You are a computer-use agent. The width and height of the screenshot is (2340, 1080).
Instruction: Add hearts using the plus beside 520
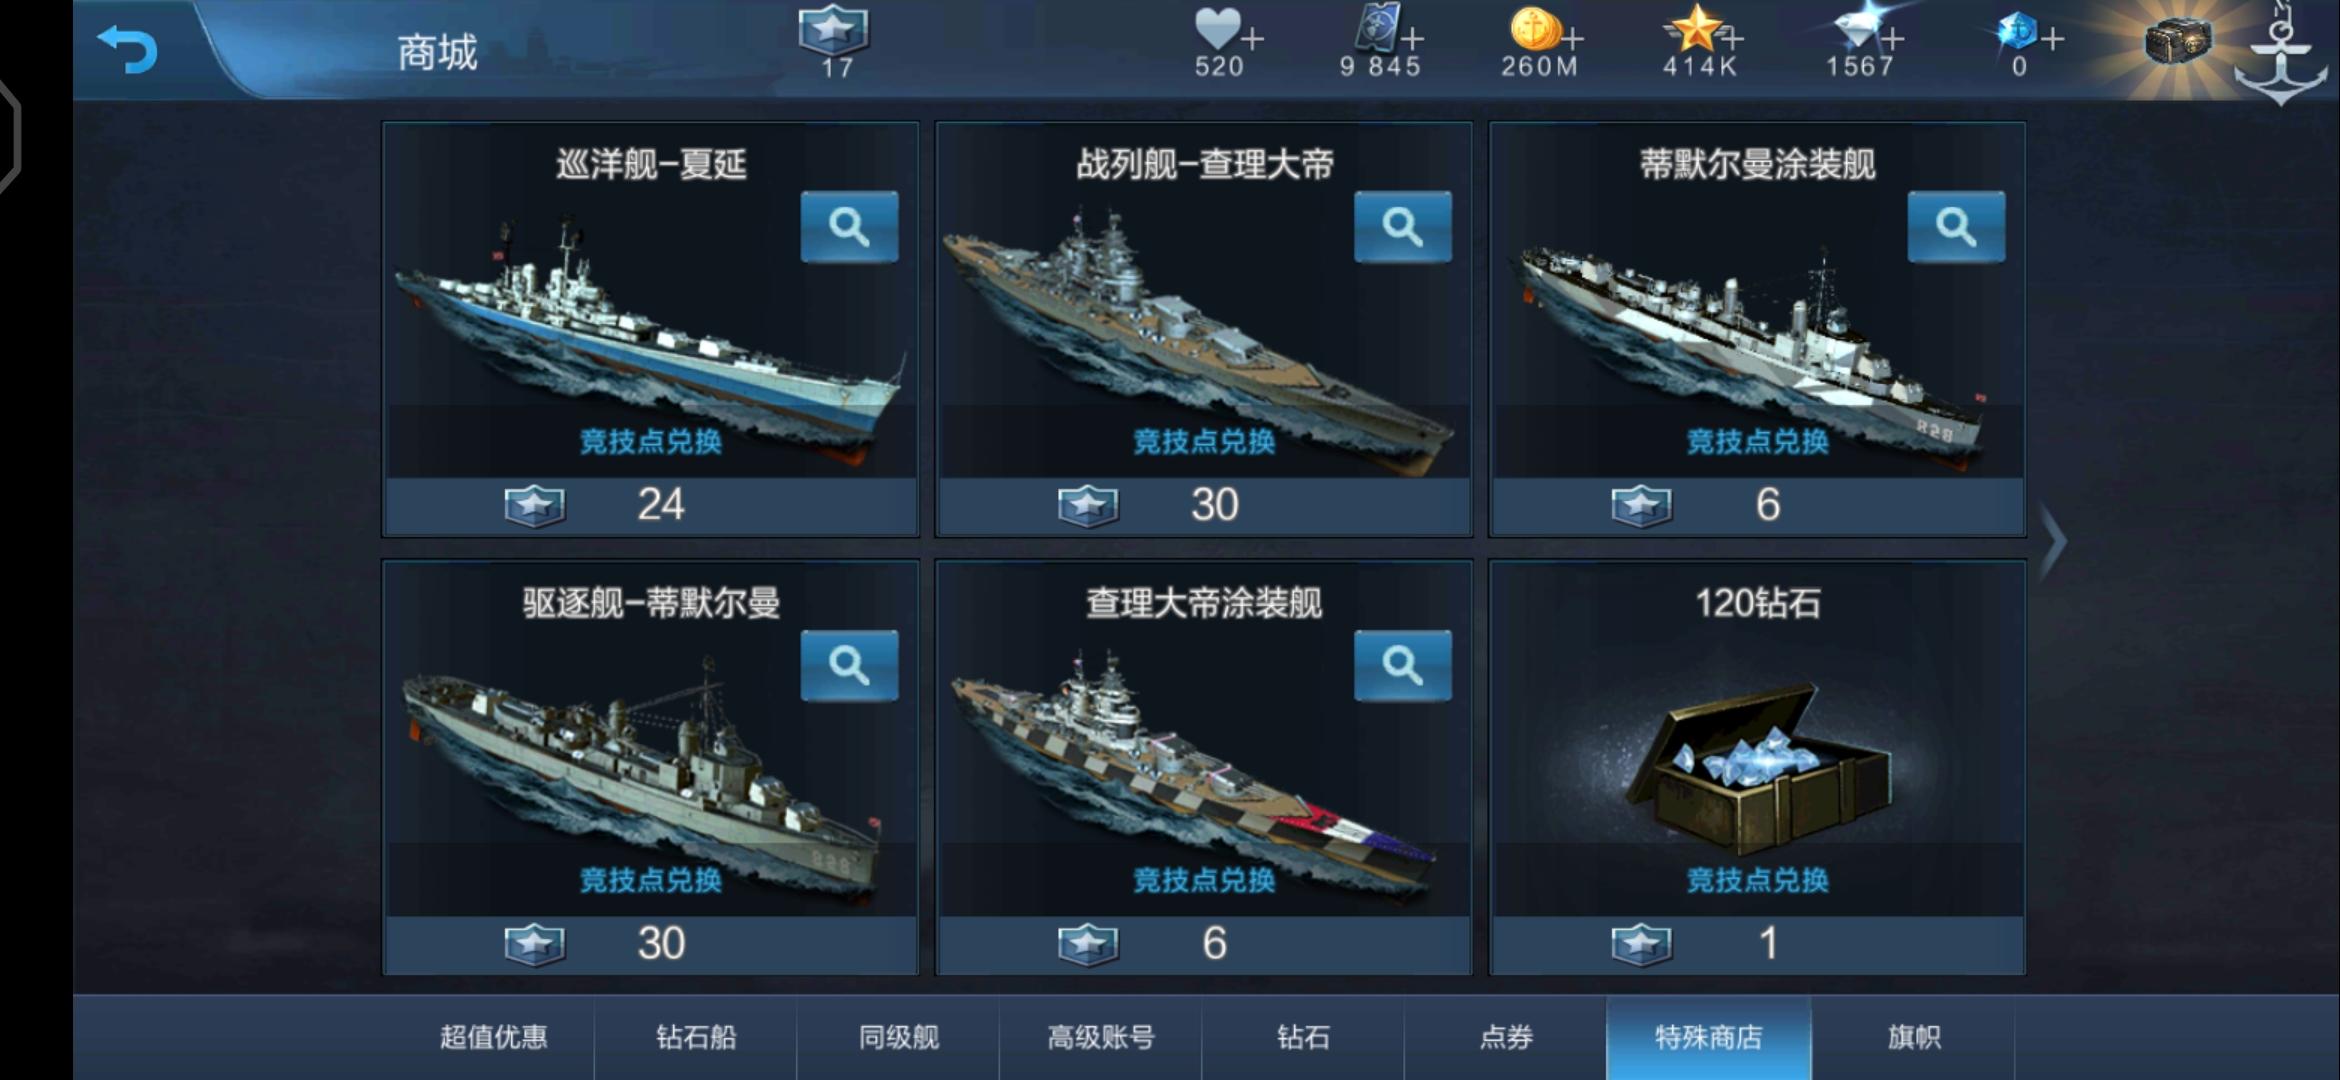click(1253, 38)
